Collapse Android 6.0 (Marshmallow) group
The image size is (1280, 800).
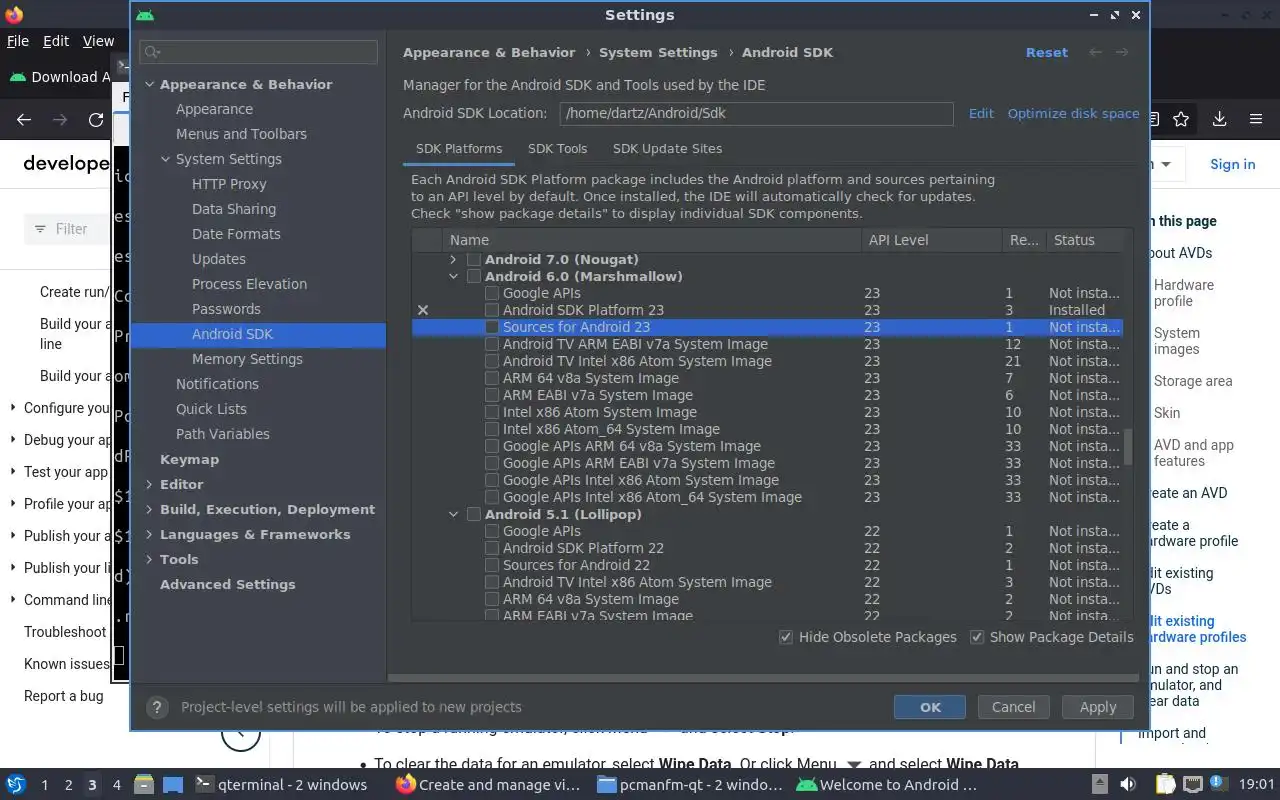pyautogui.click(x=453, y=276)
